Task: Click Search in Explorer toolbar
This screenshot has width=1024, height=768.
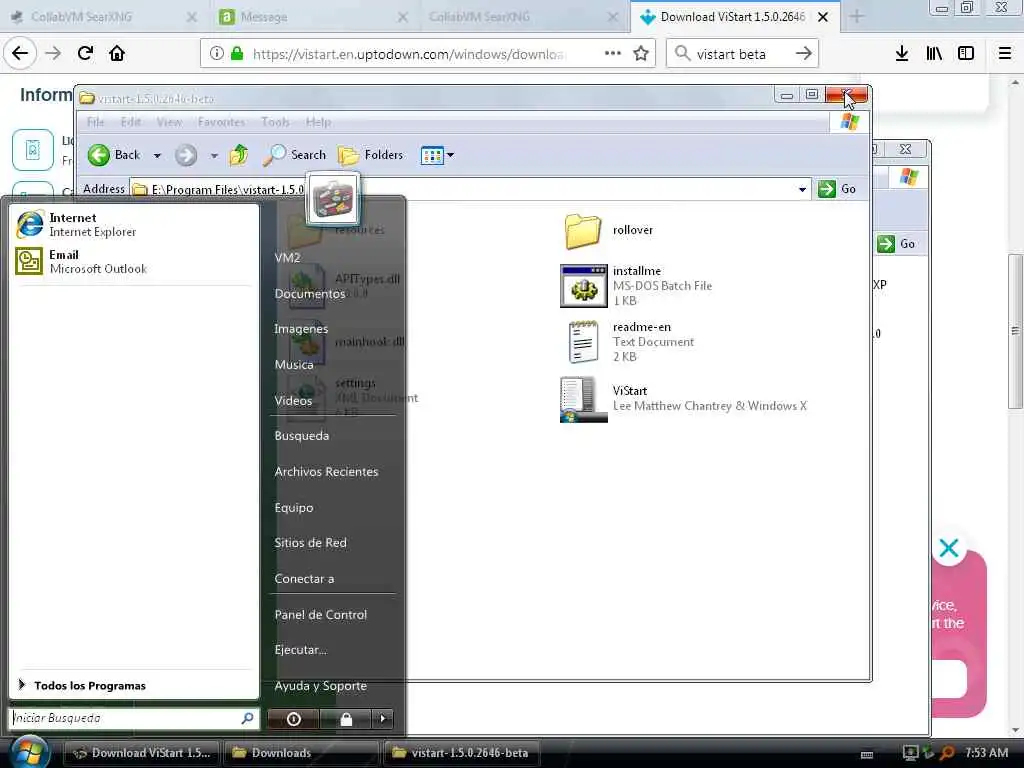Action: point(295,155)
